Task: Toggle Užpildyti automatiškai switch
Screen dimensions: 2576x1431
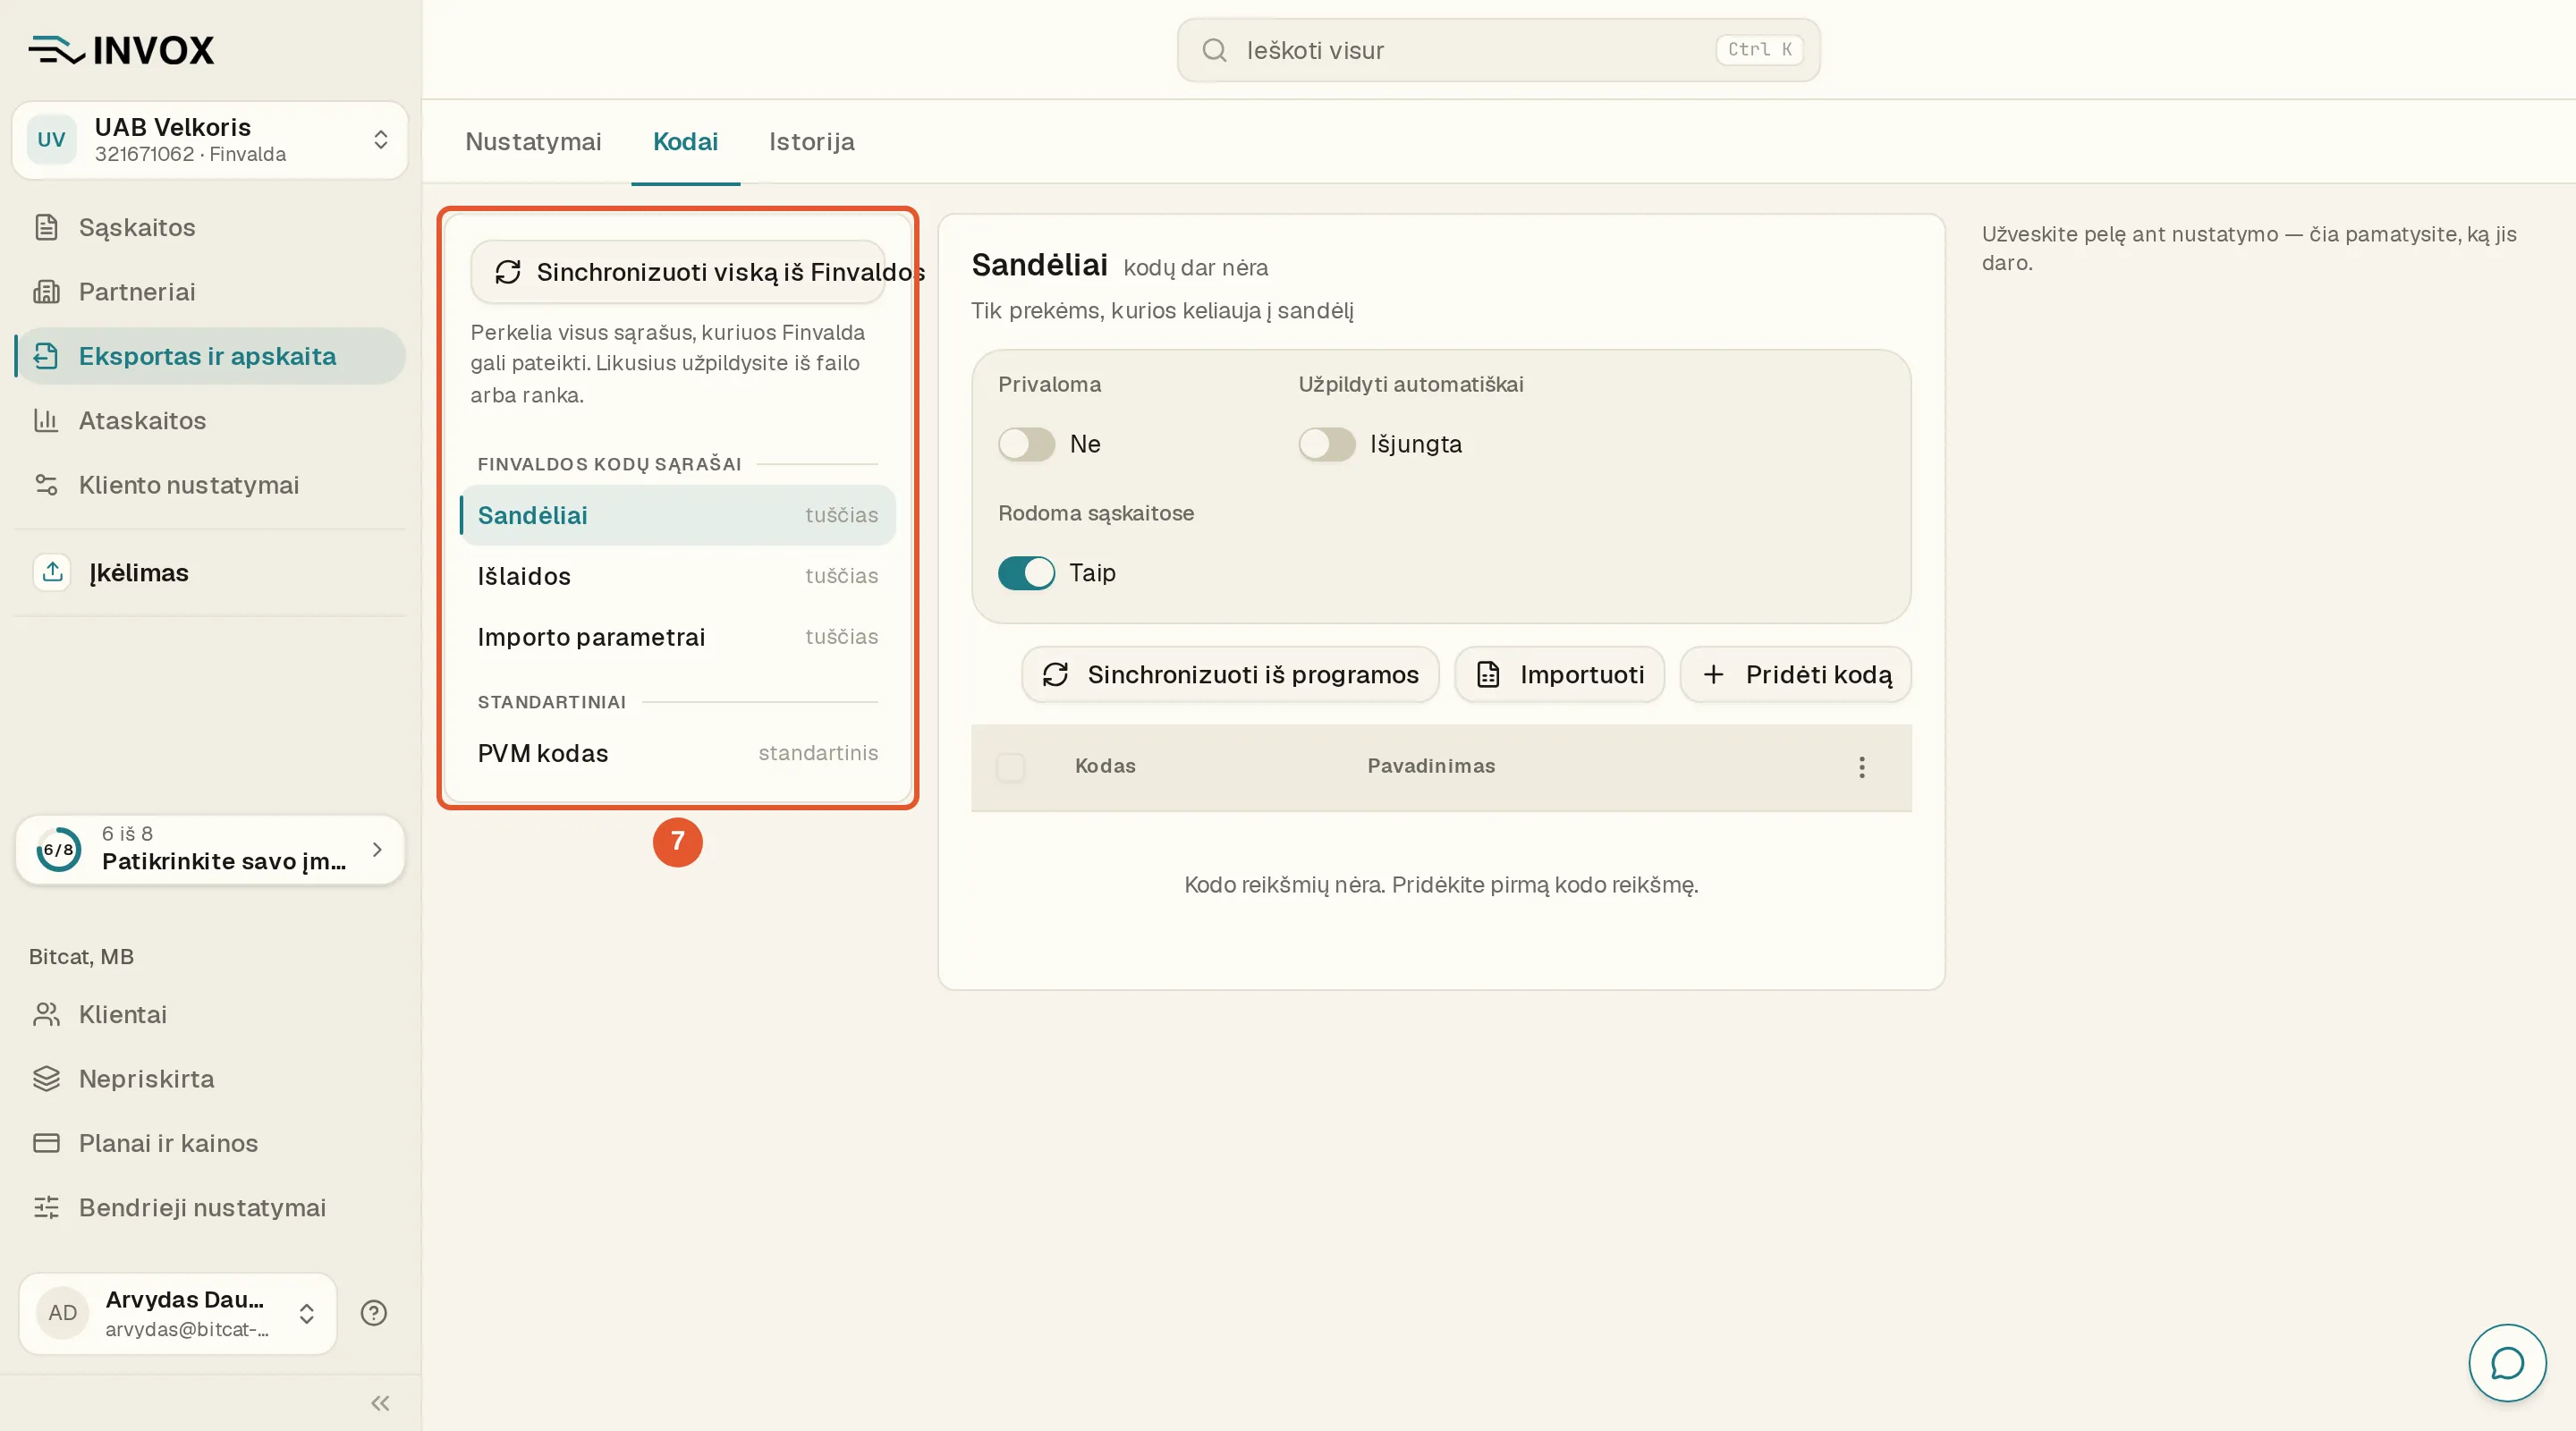Action: 1326,444
